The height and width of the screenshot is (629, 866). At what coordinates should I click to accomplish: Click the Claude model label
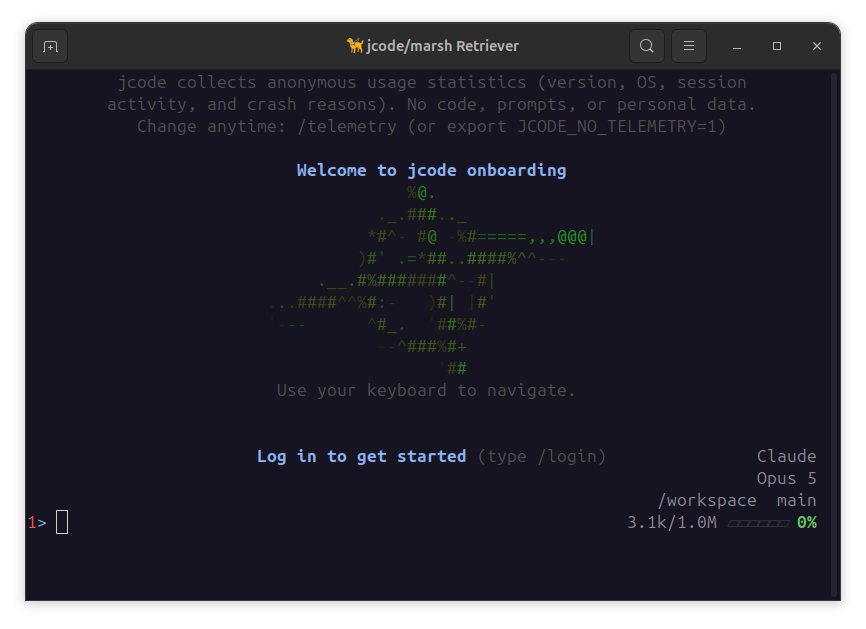[x=786, y=456]
